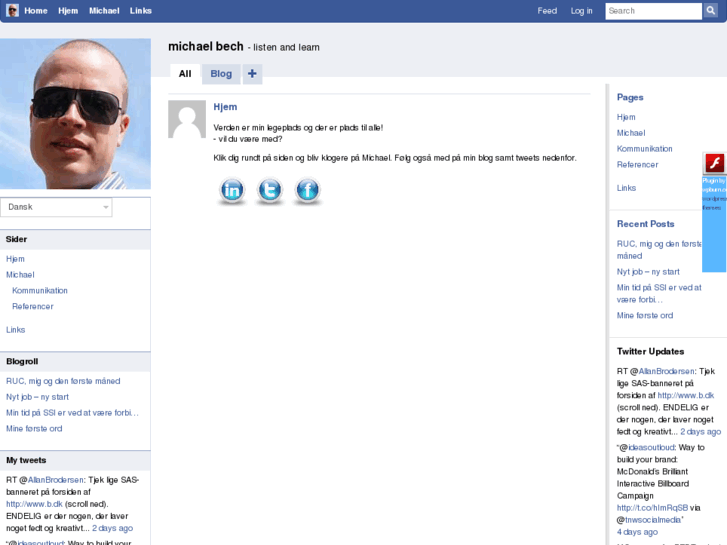This screenshot has height=545, width=727.
Task: Click the Feed link
Action: 547,11
